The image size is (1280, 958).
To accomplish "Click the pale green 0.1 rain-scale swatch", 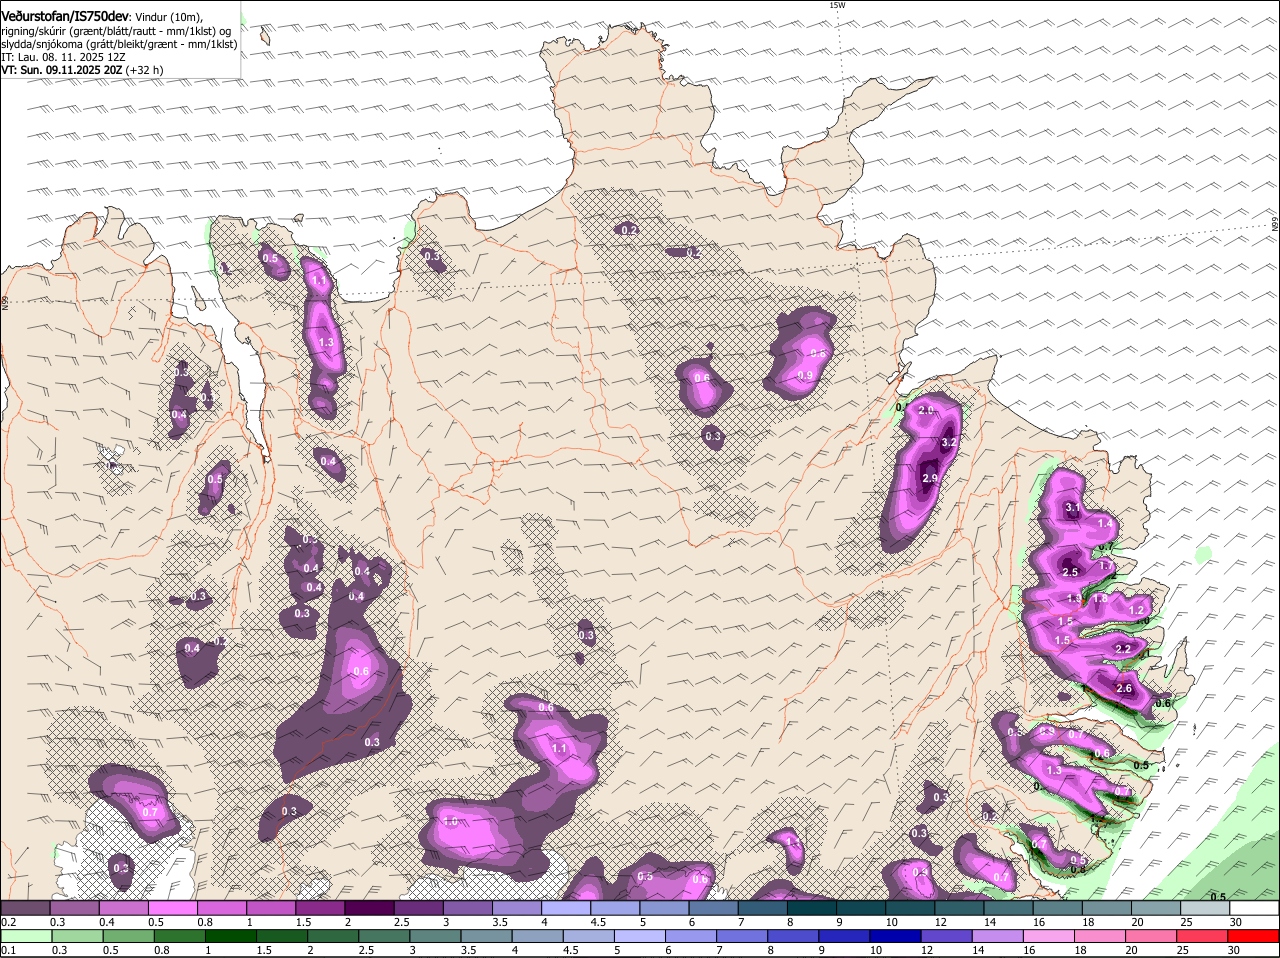I will pyautogui.click(x=26, y=937).
